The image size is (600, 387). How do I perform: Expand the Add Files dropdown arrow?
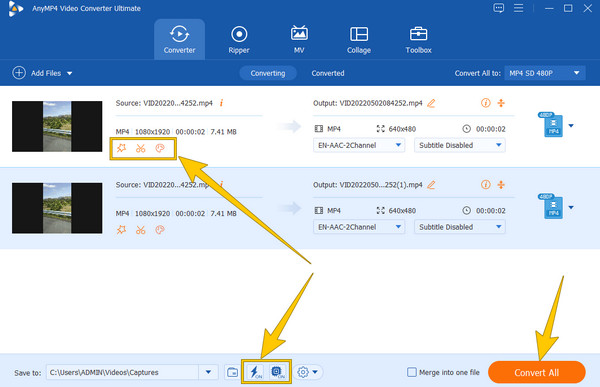pos(70,73)
